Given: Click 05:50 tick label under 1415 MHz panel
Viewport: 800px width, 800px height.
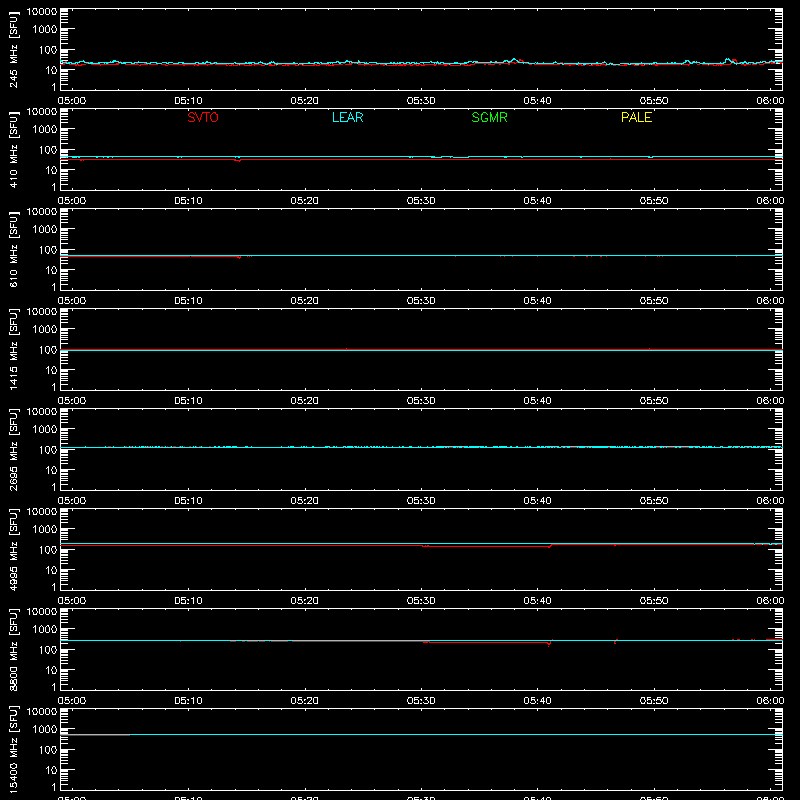Looking at the screenshot, I should (x=654, y=401).
